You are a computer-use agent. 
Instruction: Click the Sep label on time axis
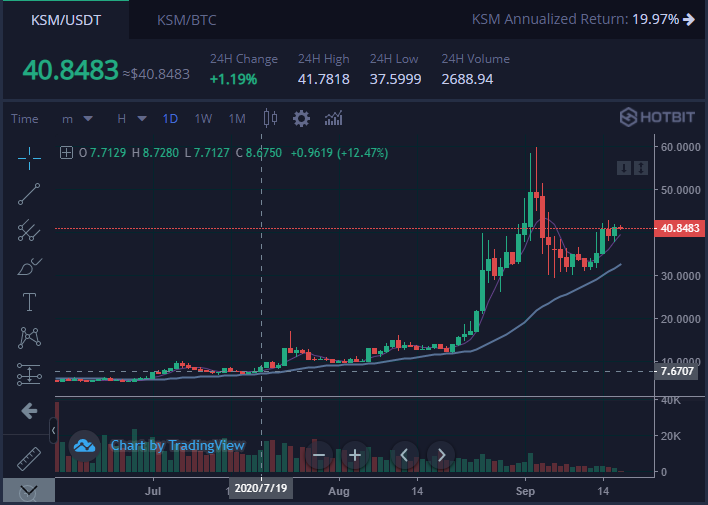coord(525,491)
